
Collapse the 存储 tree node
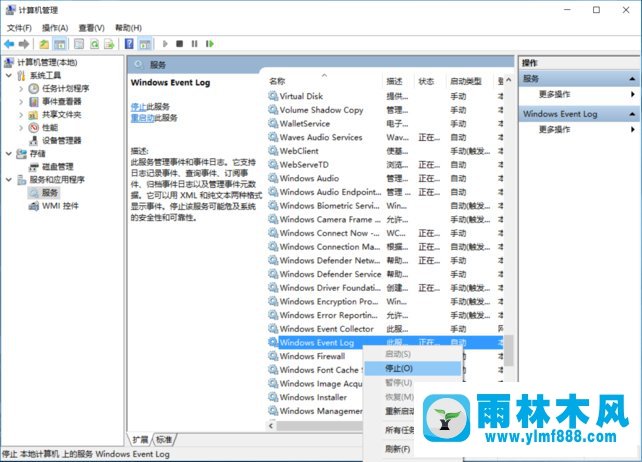coord(9,154)
